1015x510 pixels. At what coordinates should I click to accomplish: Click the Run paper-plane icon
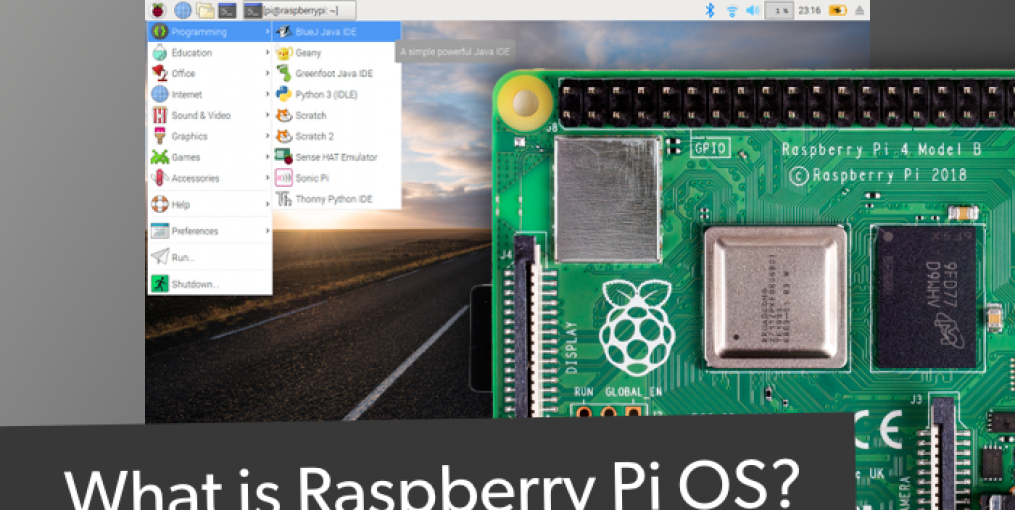(x=160, y=257)
